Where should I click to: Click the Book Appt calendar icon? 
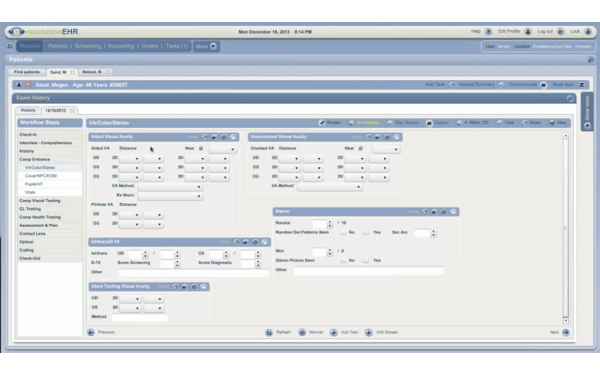tap(582, 85)
